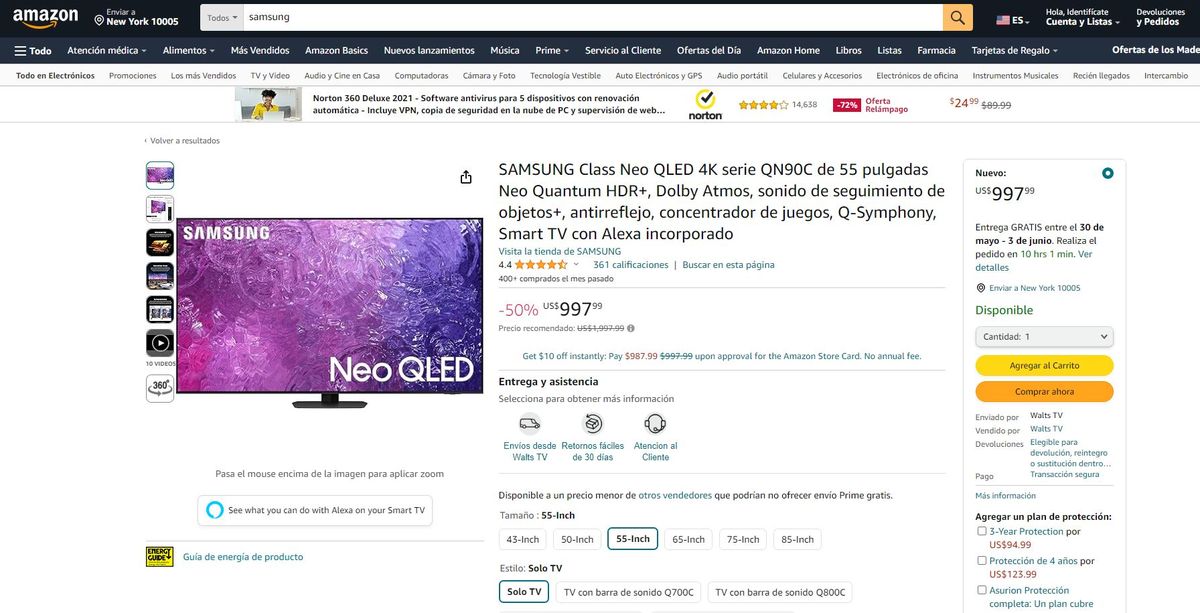The height and width of the screenshot is (613, 1200).
Task: Go to TV y Video subcategory
Action: coord(270,76)
